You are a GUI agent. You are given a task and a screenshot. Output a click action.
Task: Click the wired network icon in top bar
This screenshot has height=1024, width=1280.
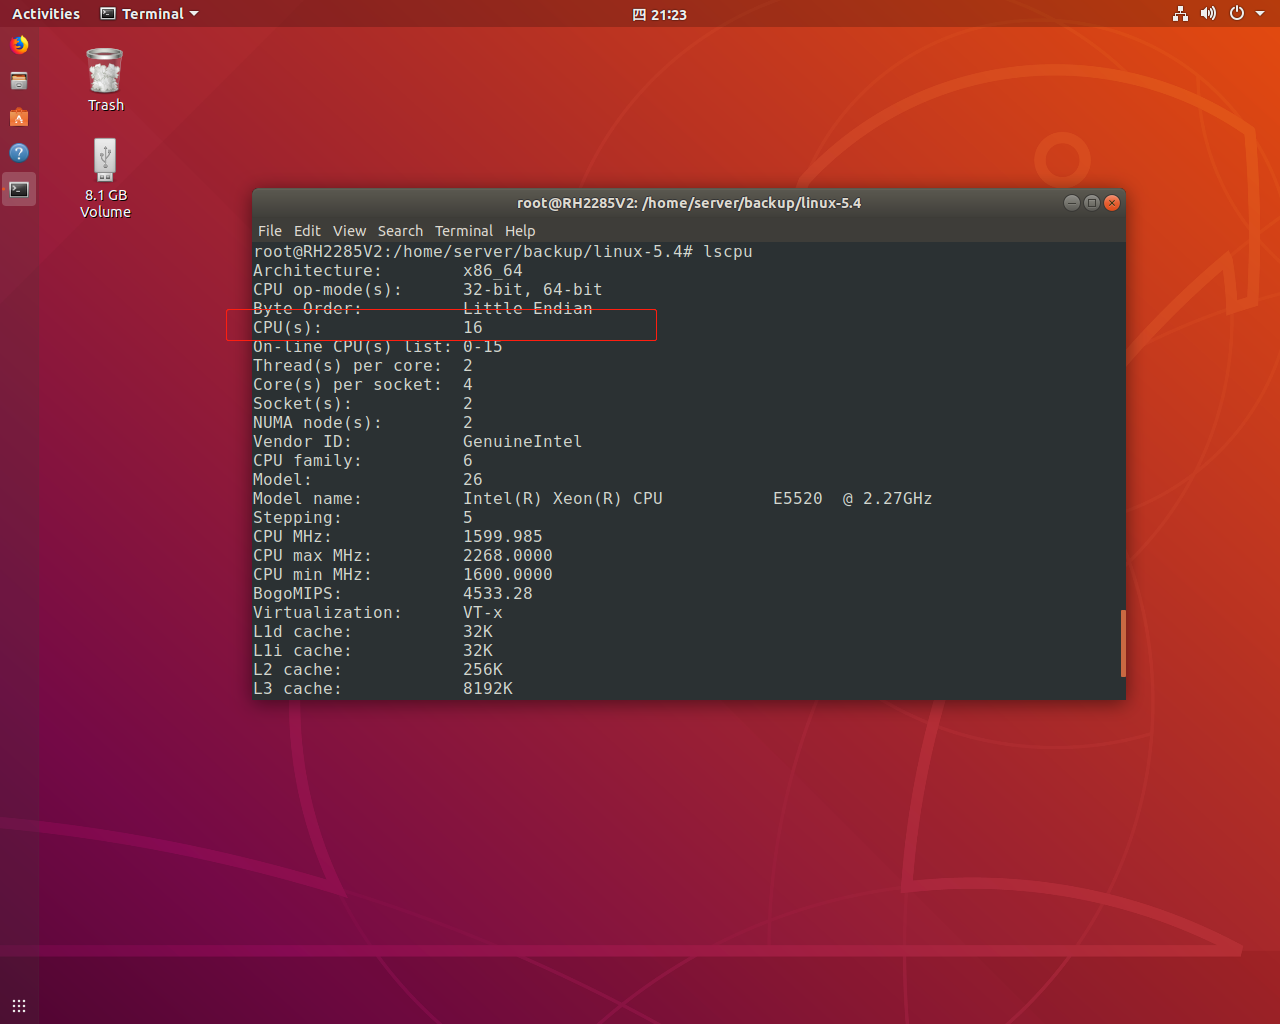click(x=1179, y=13)
